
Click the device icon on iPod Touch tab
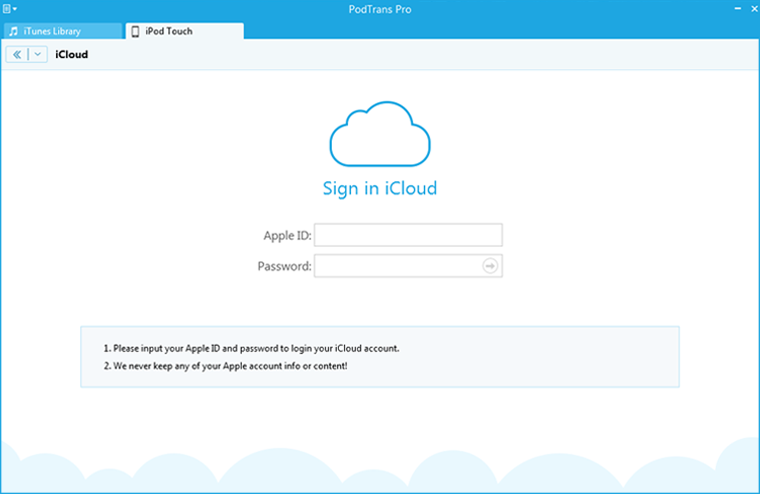(x=135, y=31)
